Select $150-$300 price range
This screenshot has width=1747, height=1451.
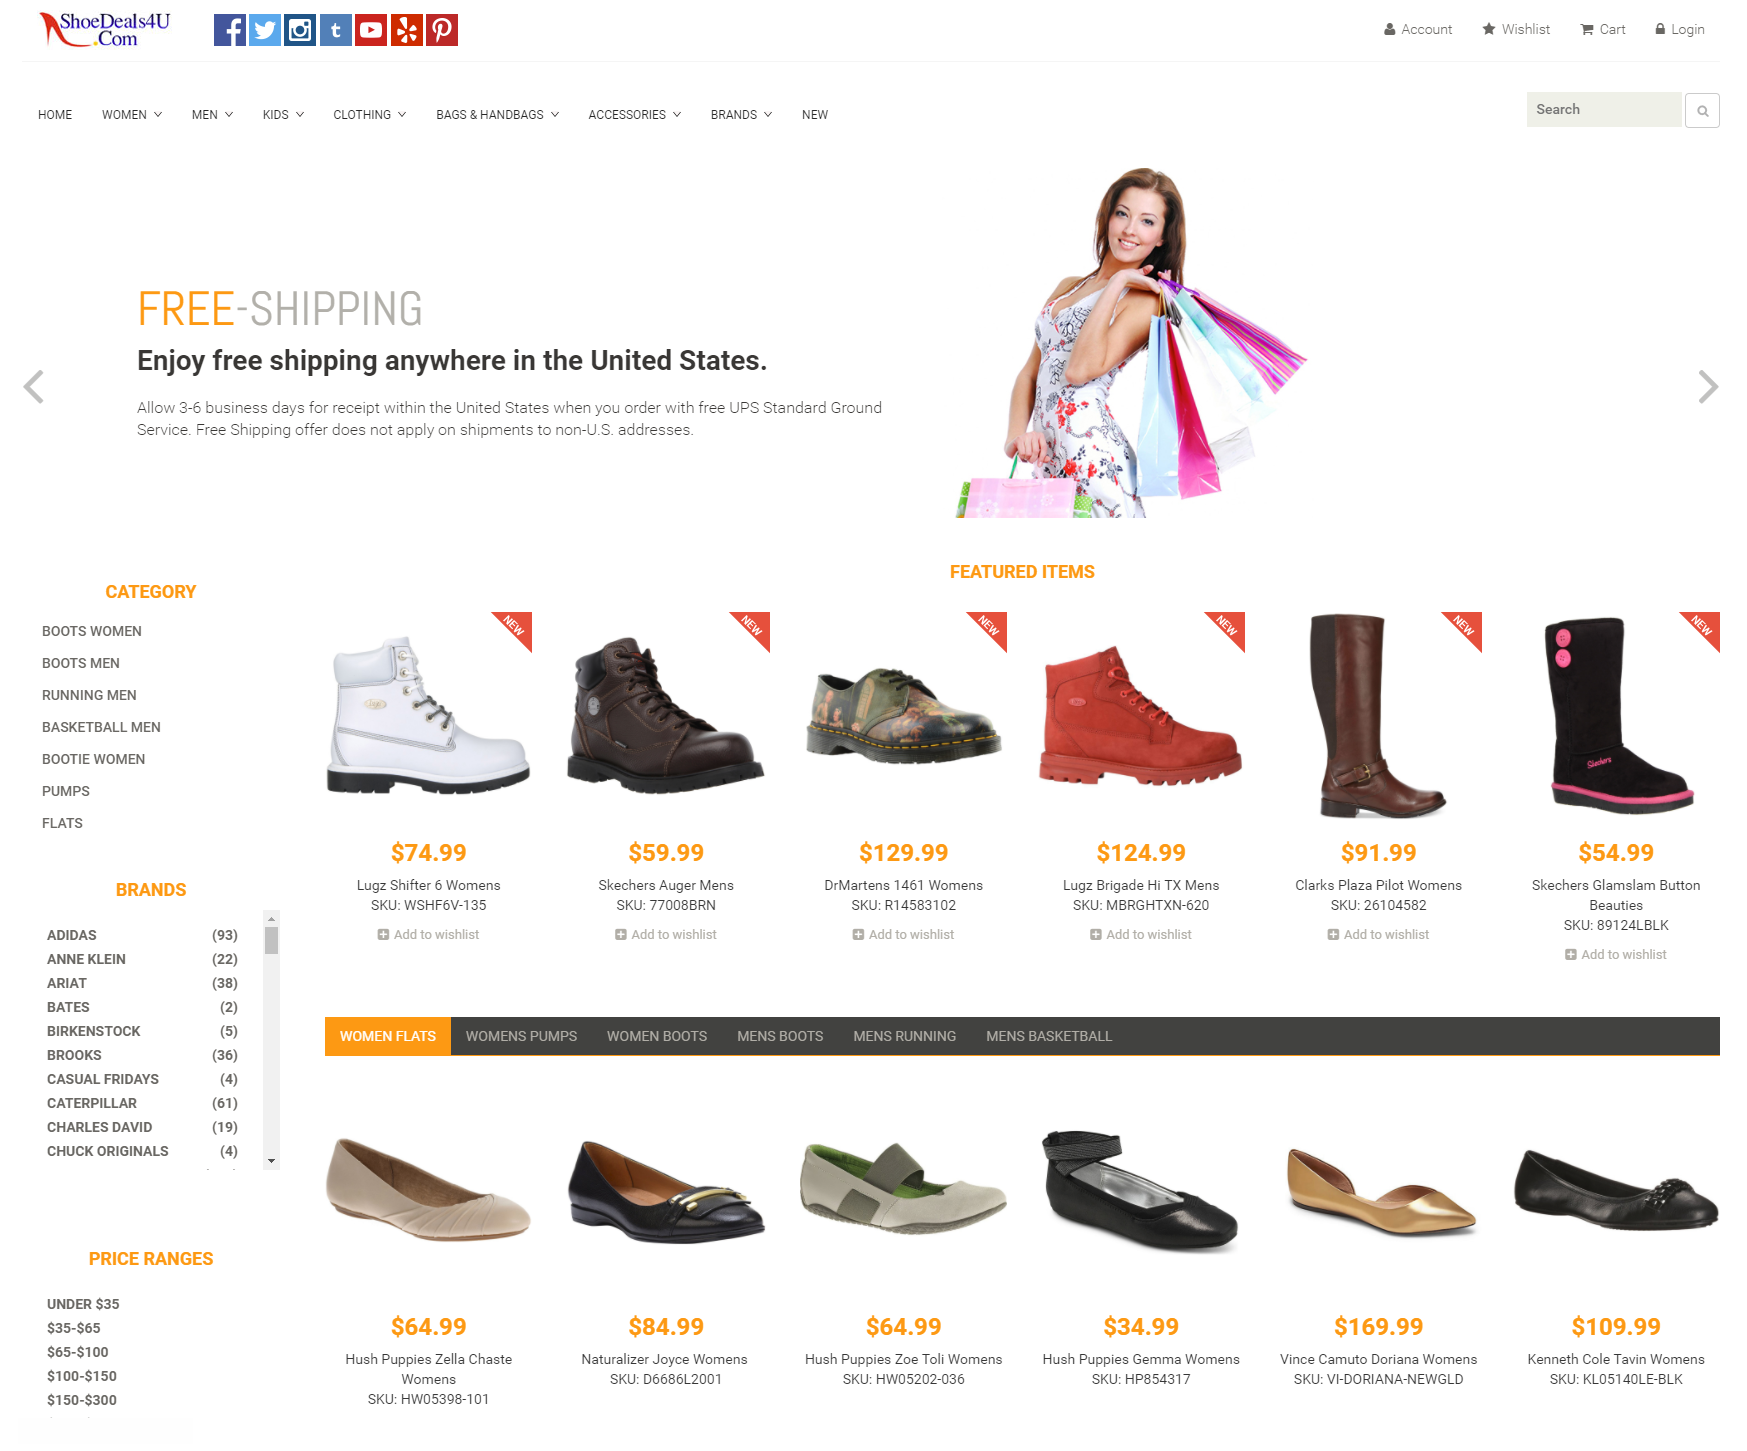(82, 1400)
